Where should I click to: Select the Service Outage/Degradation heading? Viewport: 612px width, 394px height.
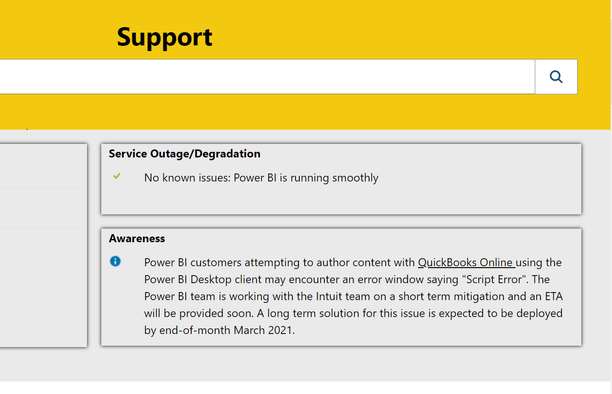(184, 154)
